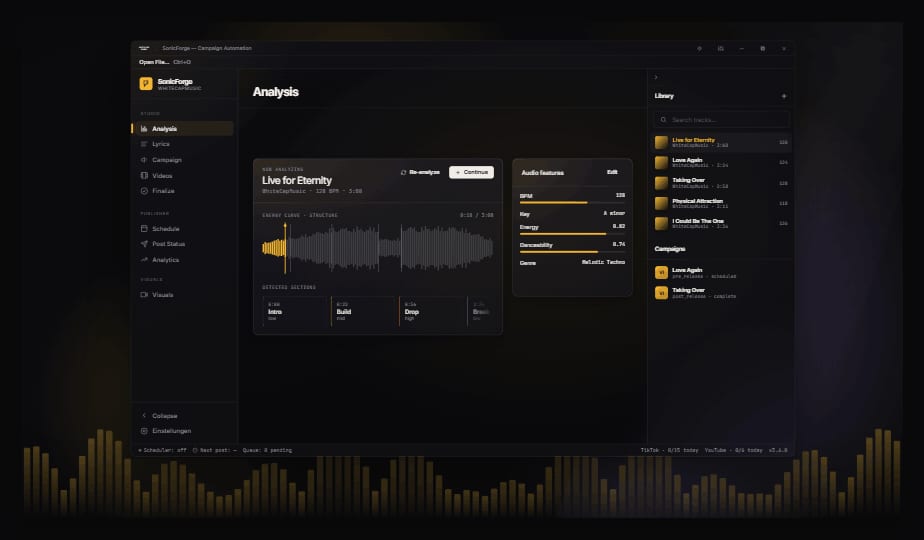
Task: Click the Melodic Techno genre value
Action: point(603,262)
